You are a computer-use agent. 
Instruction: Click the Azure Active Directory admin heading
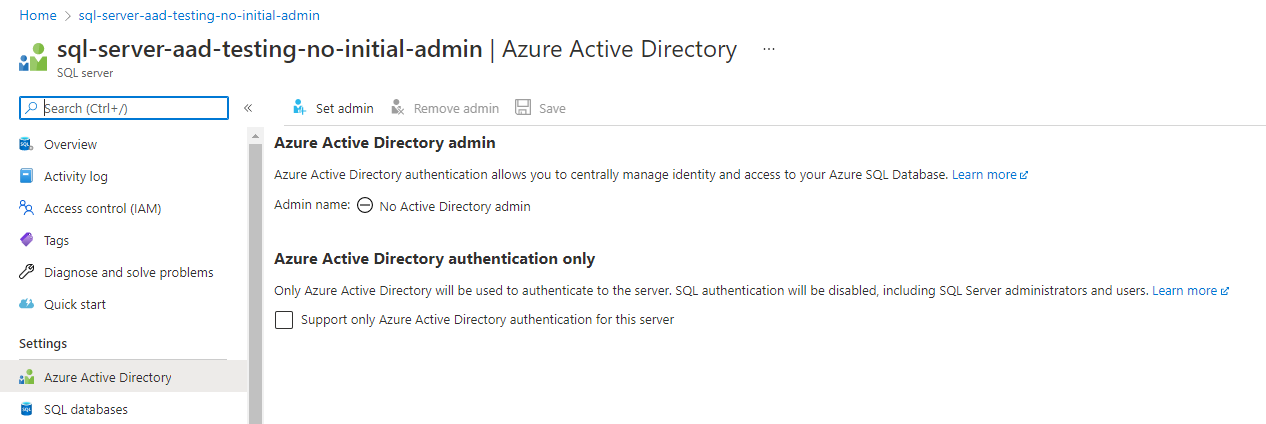(385, 143)
